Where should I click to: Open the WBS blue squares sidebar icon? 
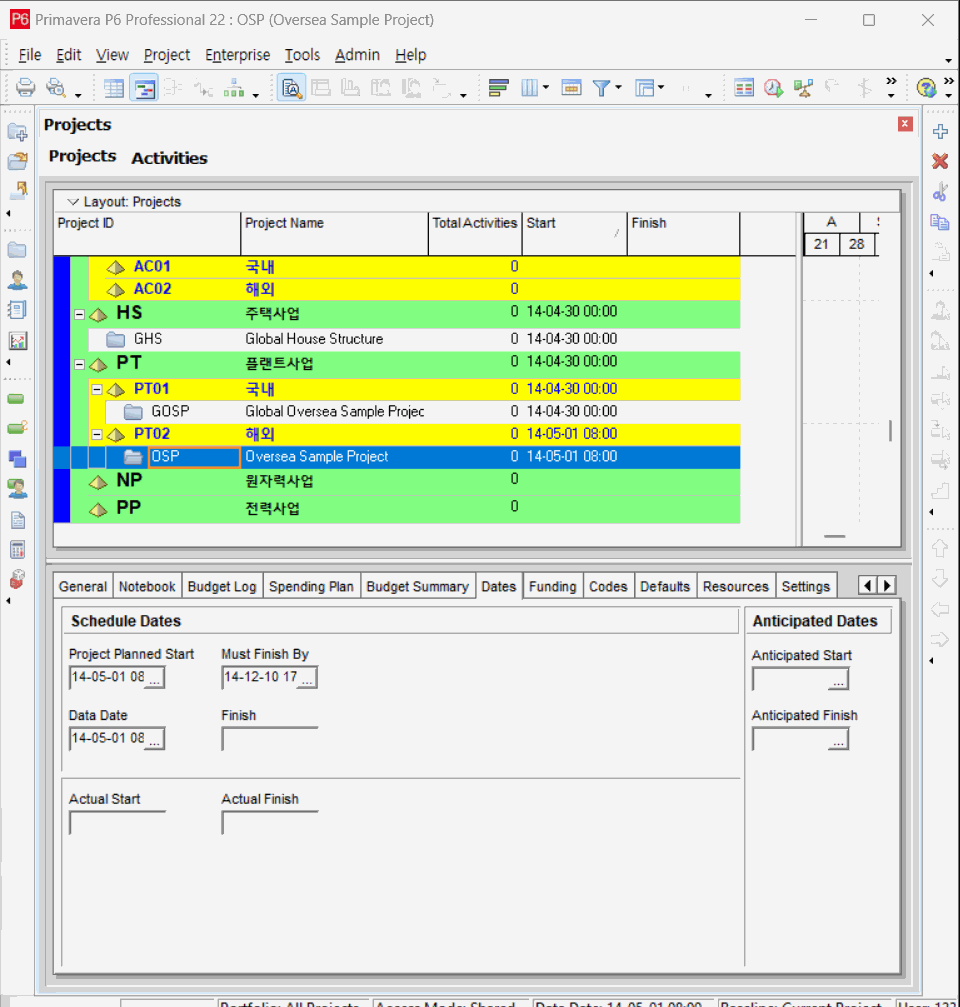[x=17, y=459]
